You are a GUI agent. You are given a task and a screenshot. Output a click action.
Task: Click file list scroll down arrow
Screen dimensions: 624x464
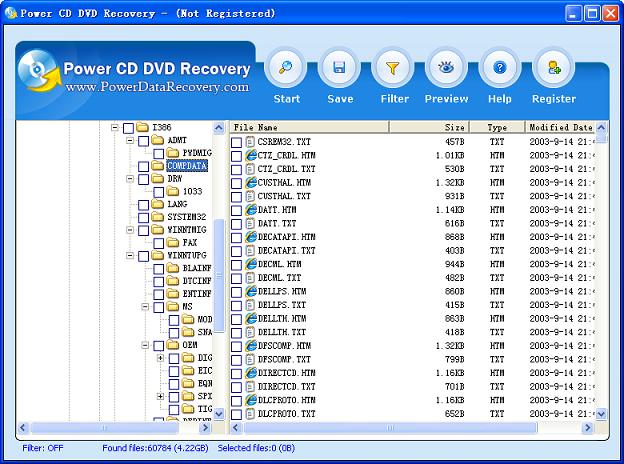pos(601,414)
